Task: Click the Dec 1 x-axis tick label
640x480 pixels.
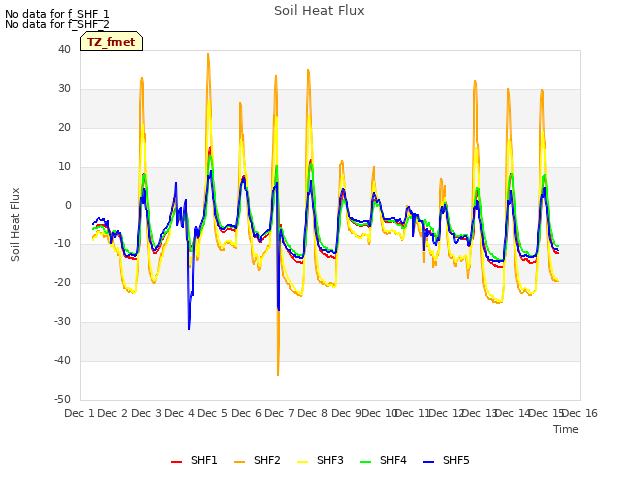Action: [x=79, y=413]
